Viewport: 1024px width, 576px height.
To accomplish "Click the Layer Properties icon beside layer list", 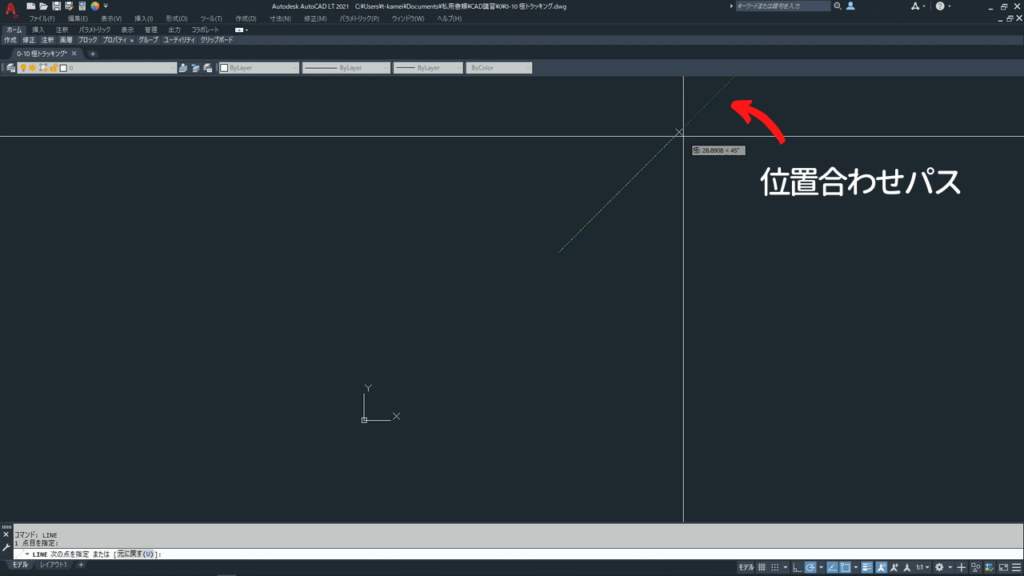I will click(x=11, y=68).
